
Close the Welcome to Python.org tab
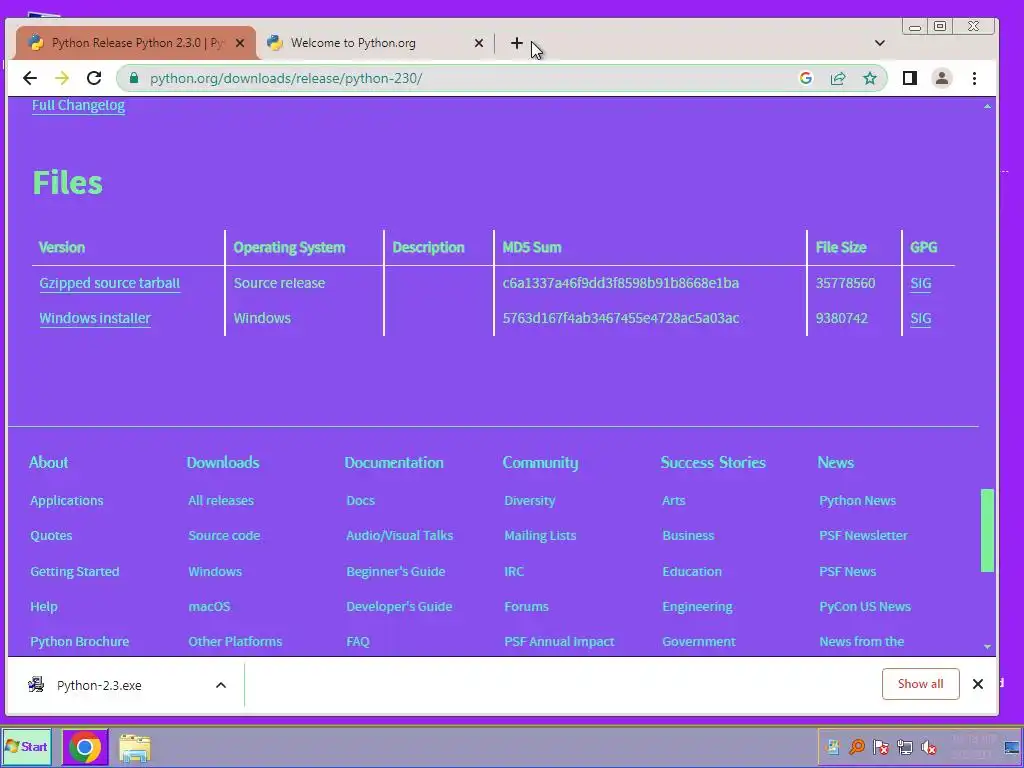tap(479, 43)
